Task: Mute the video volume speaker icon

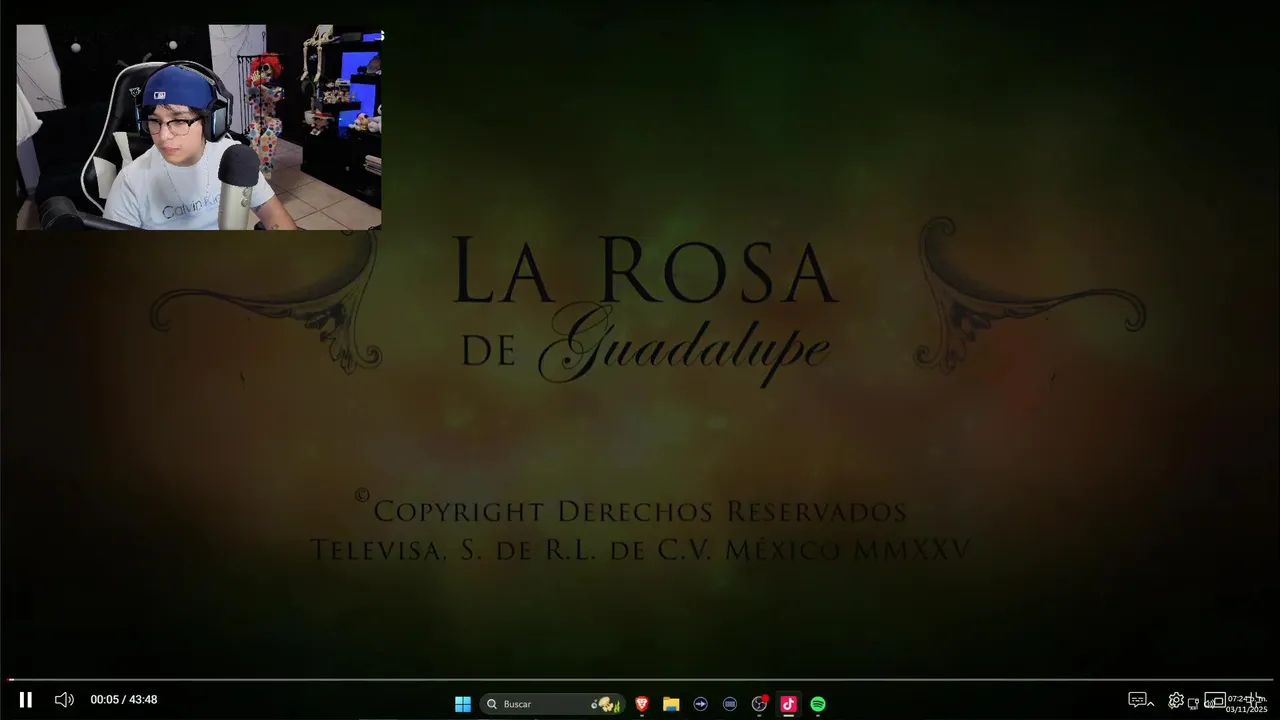Action: pos(64,700)
